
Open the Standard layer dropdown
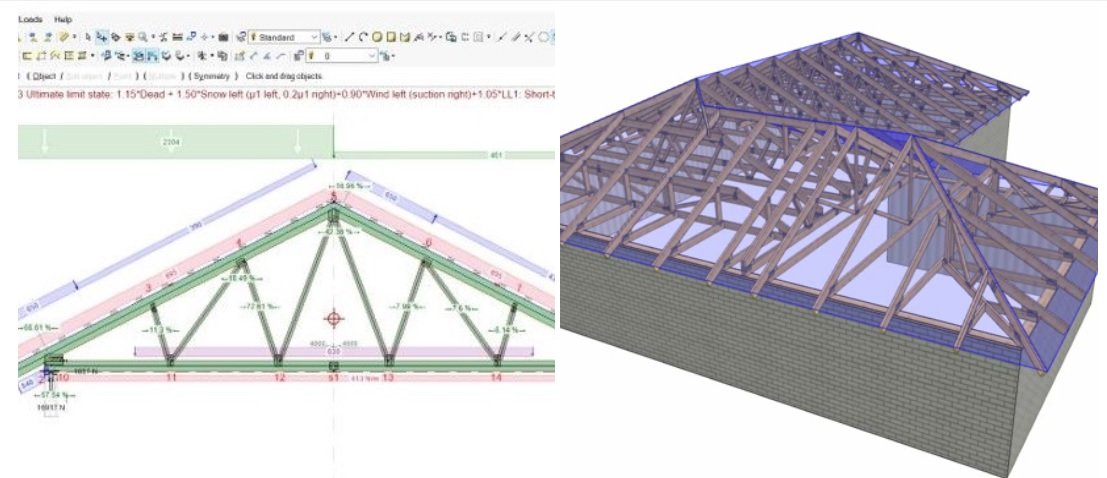[x=314, y=37]
